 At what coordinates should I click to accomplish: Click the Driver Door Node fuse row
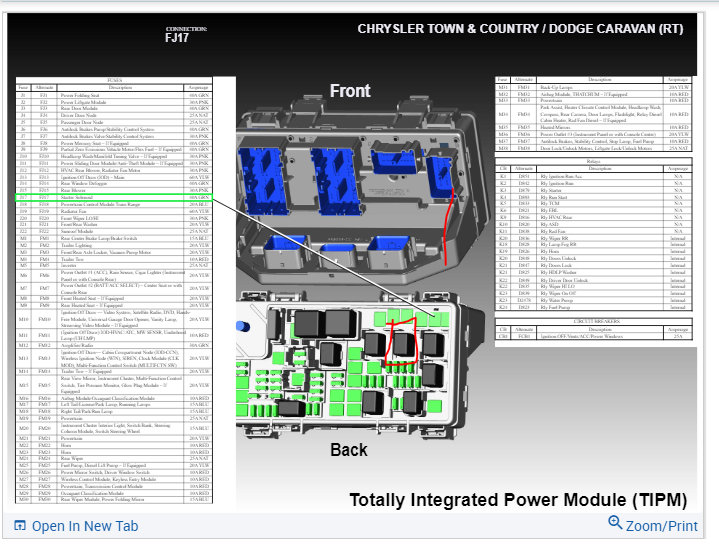(x=114, y=116)
